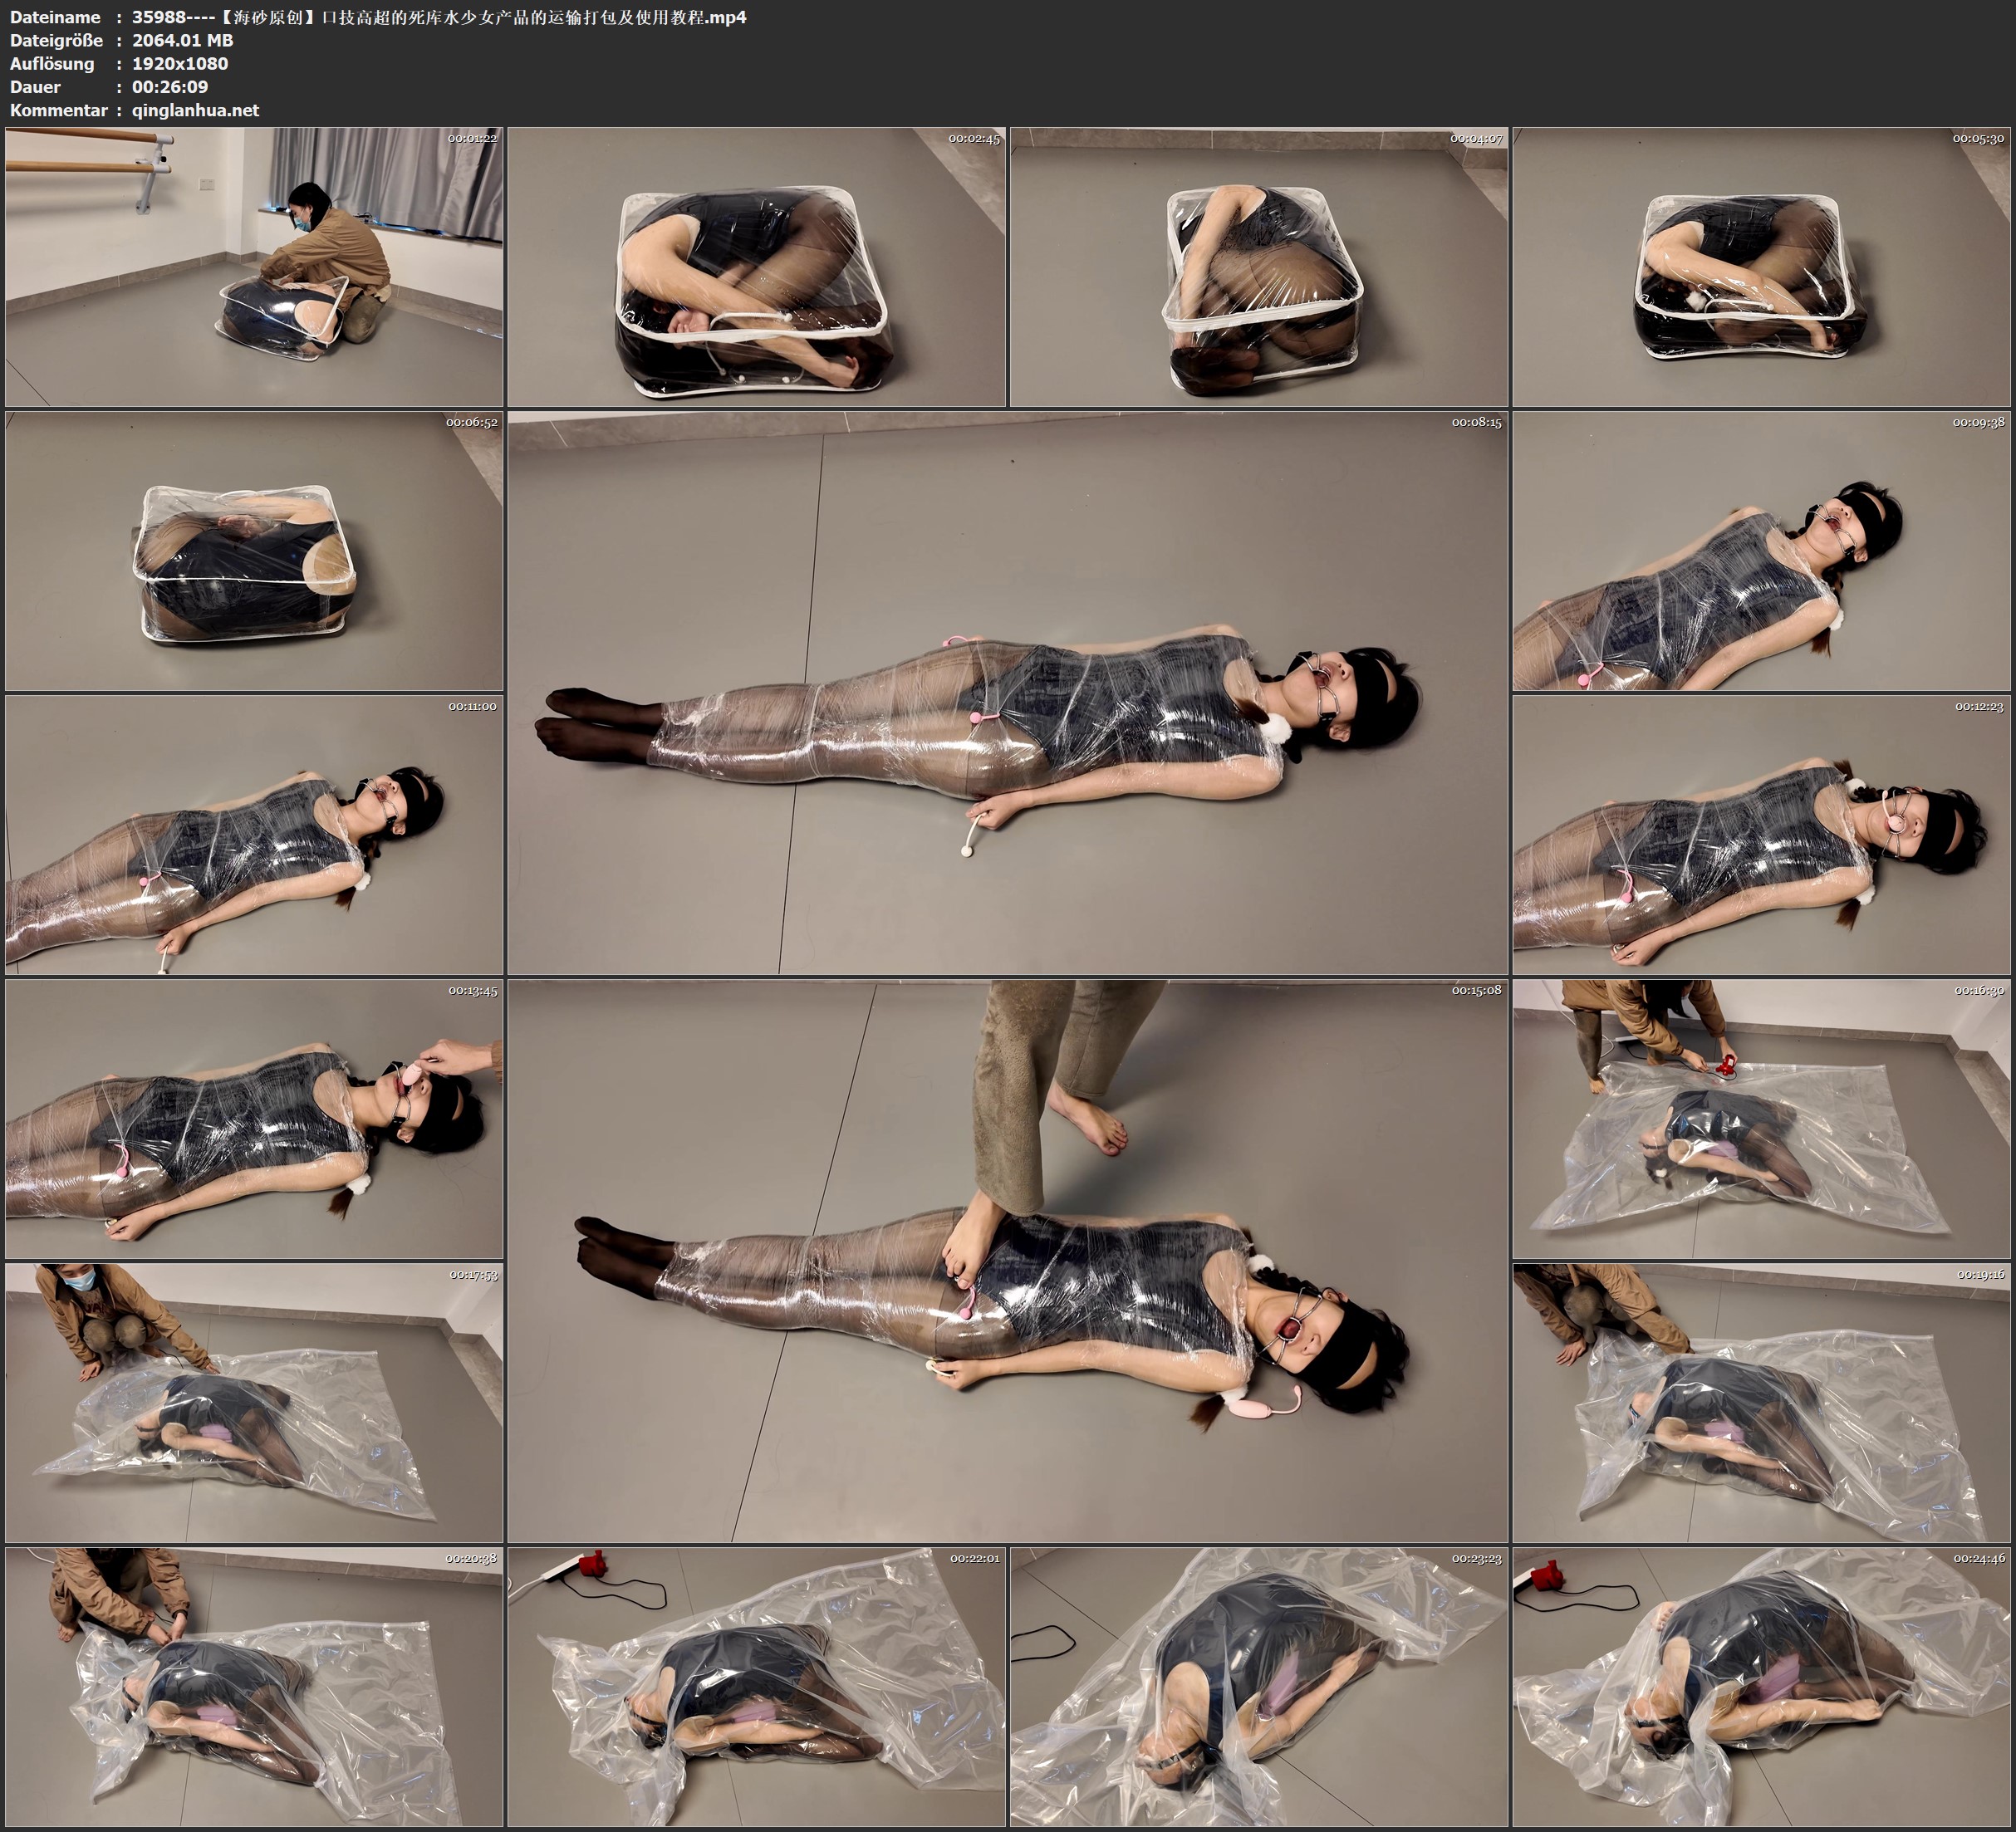Select the thumbnail at 00:04:07

pos(1258,267)
